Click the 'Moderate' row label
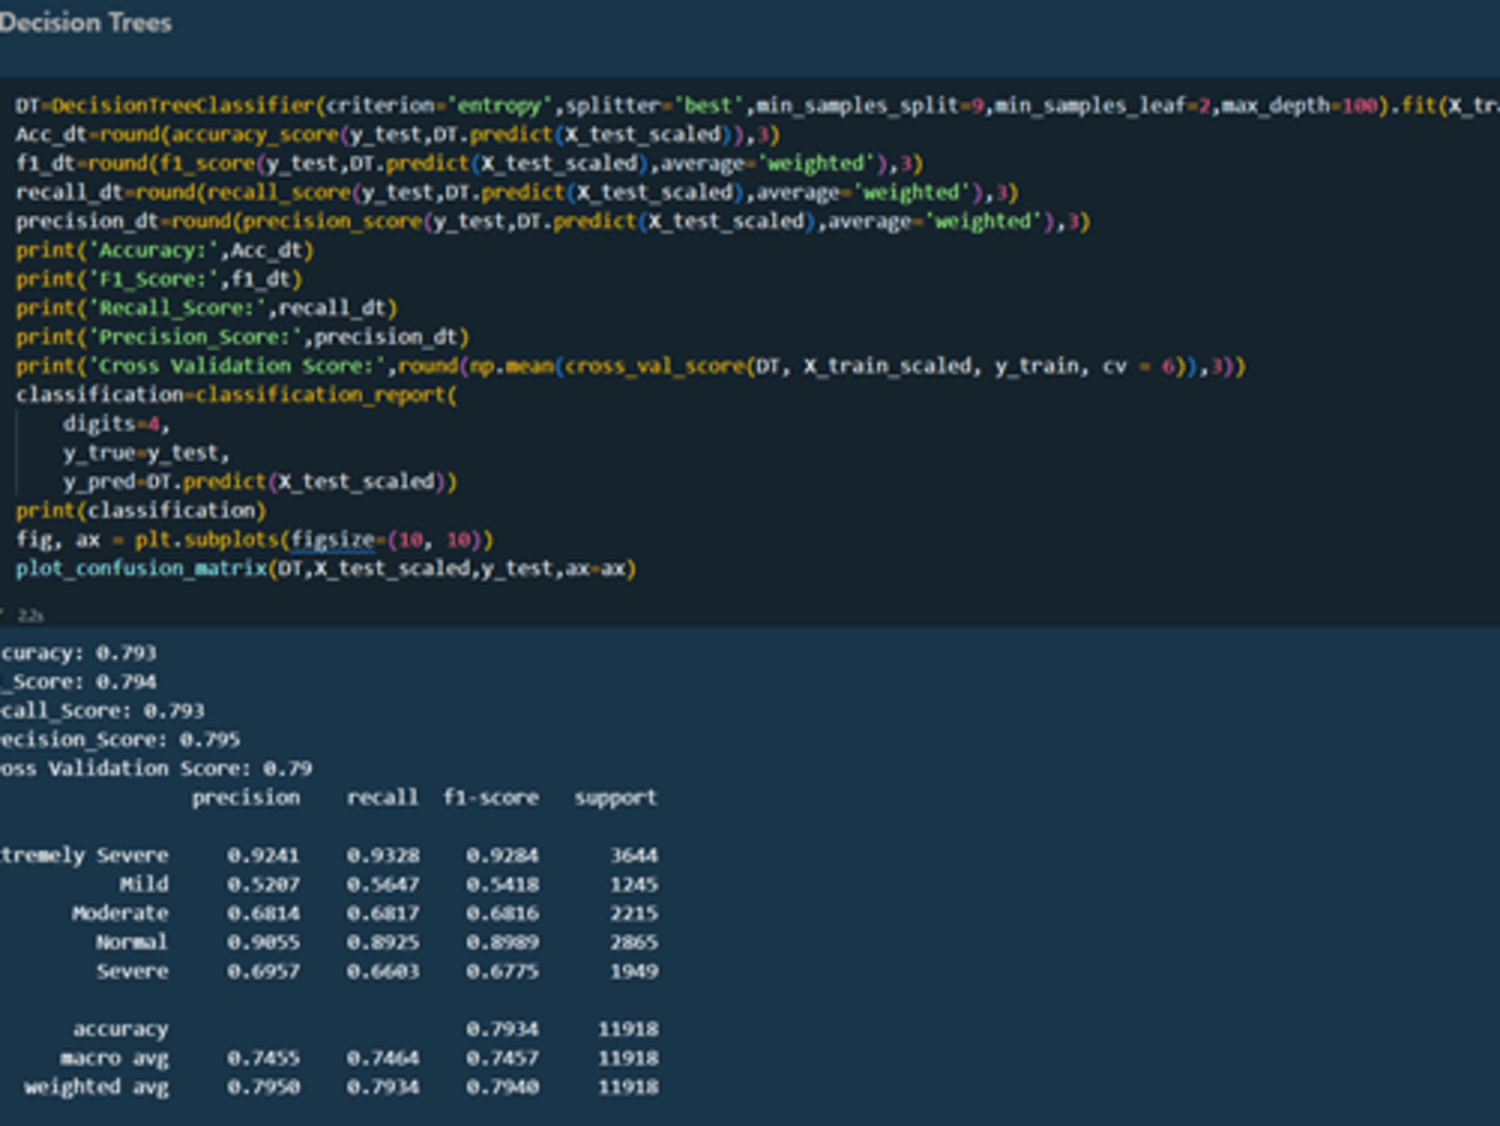This screenshot has width=1500, height=1126. 120,914
